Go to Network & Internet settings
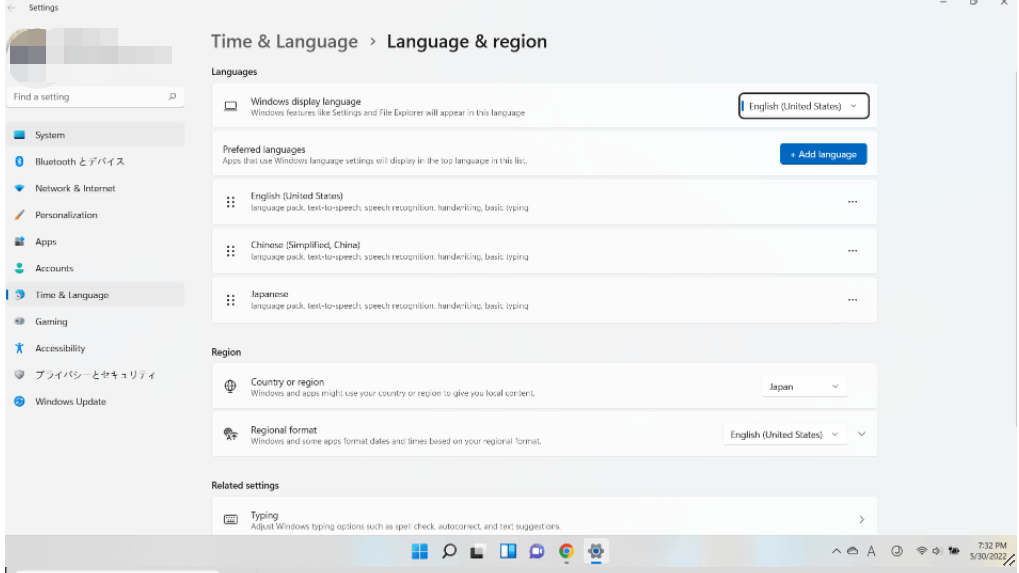Viewport: 1019px width, 573px height. (95, 188)
